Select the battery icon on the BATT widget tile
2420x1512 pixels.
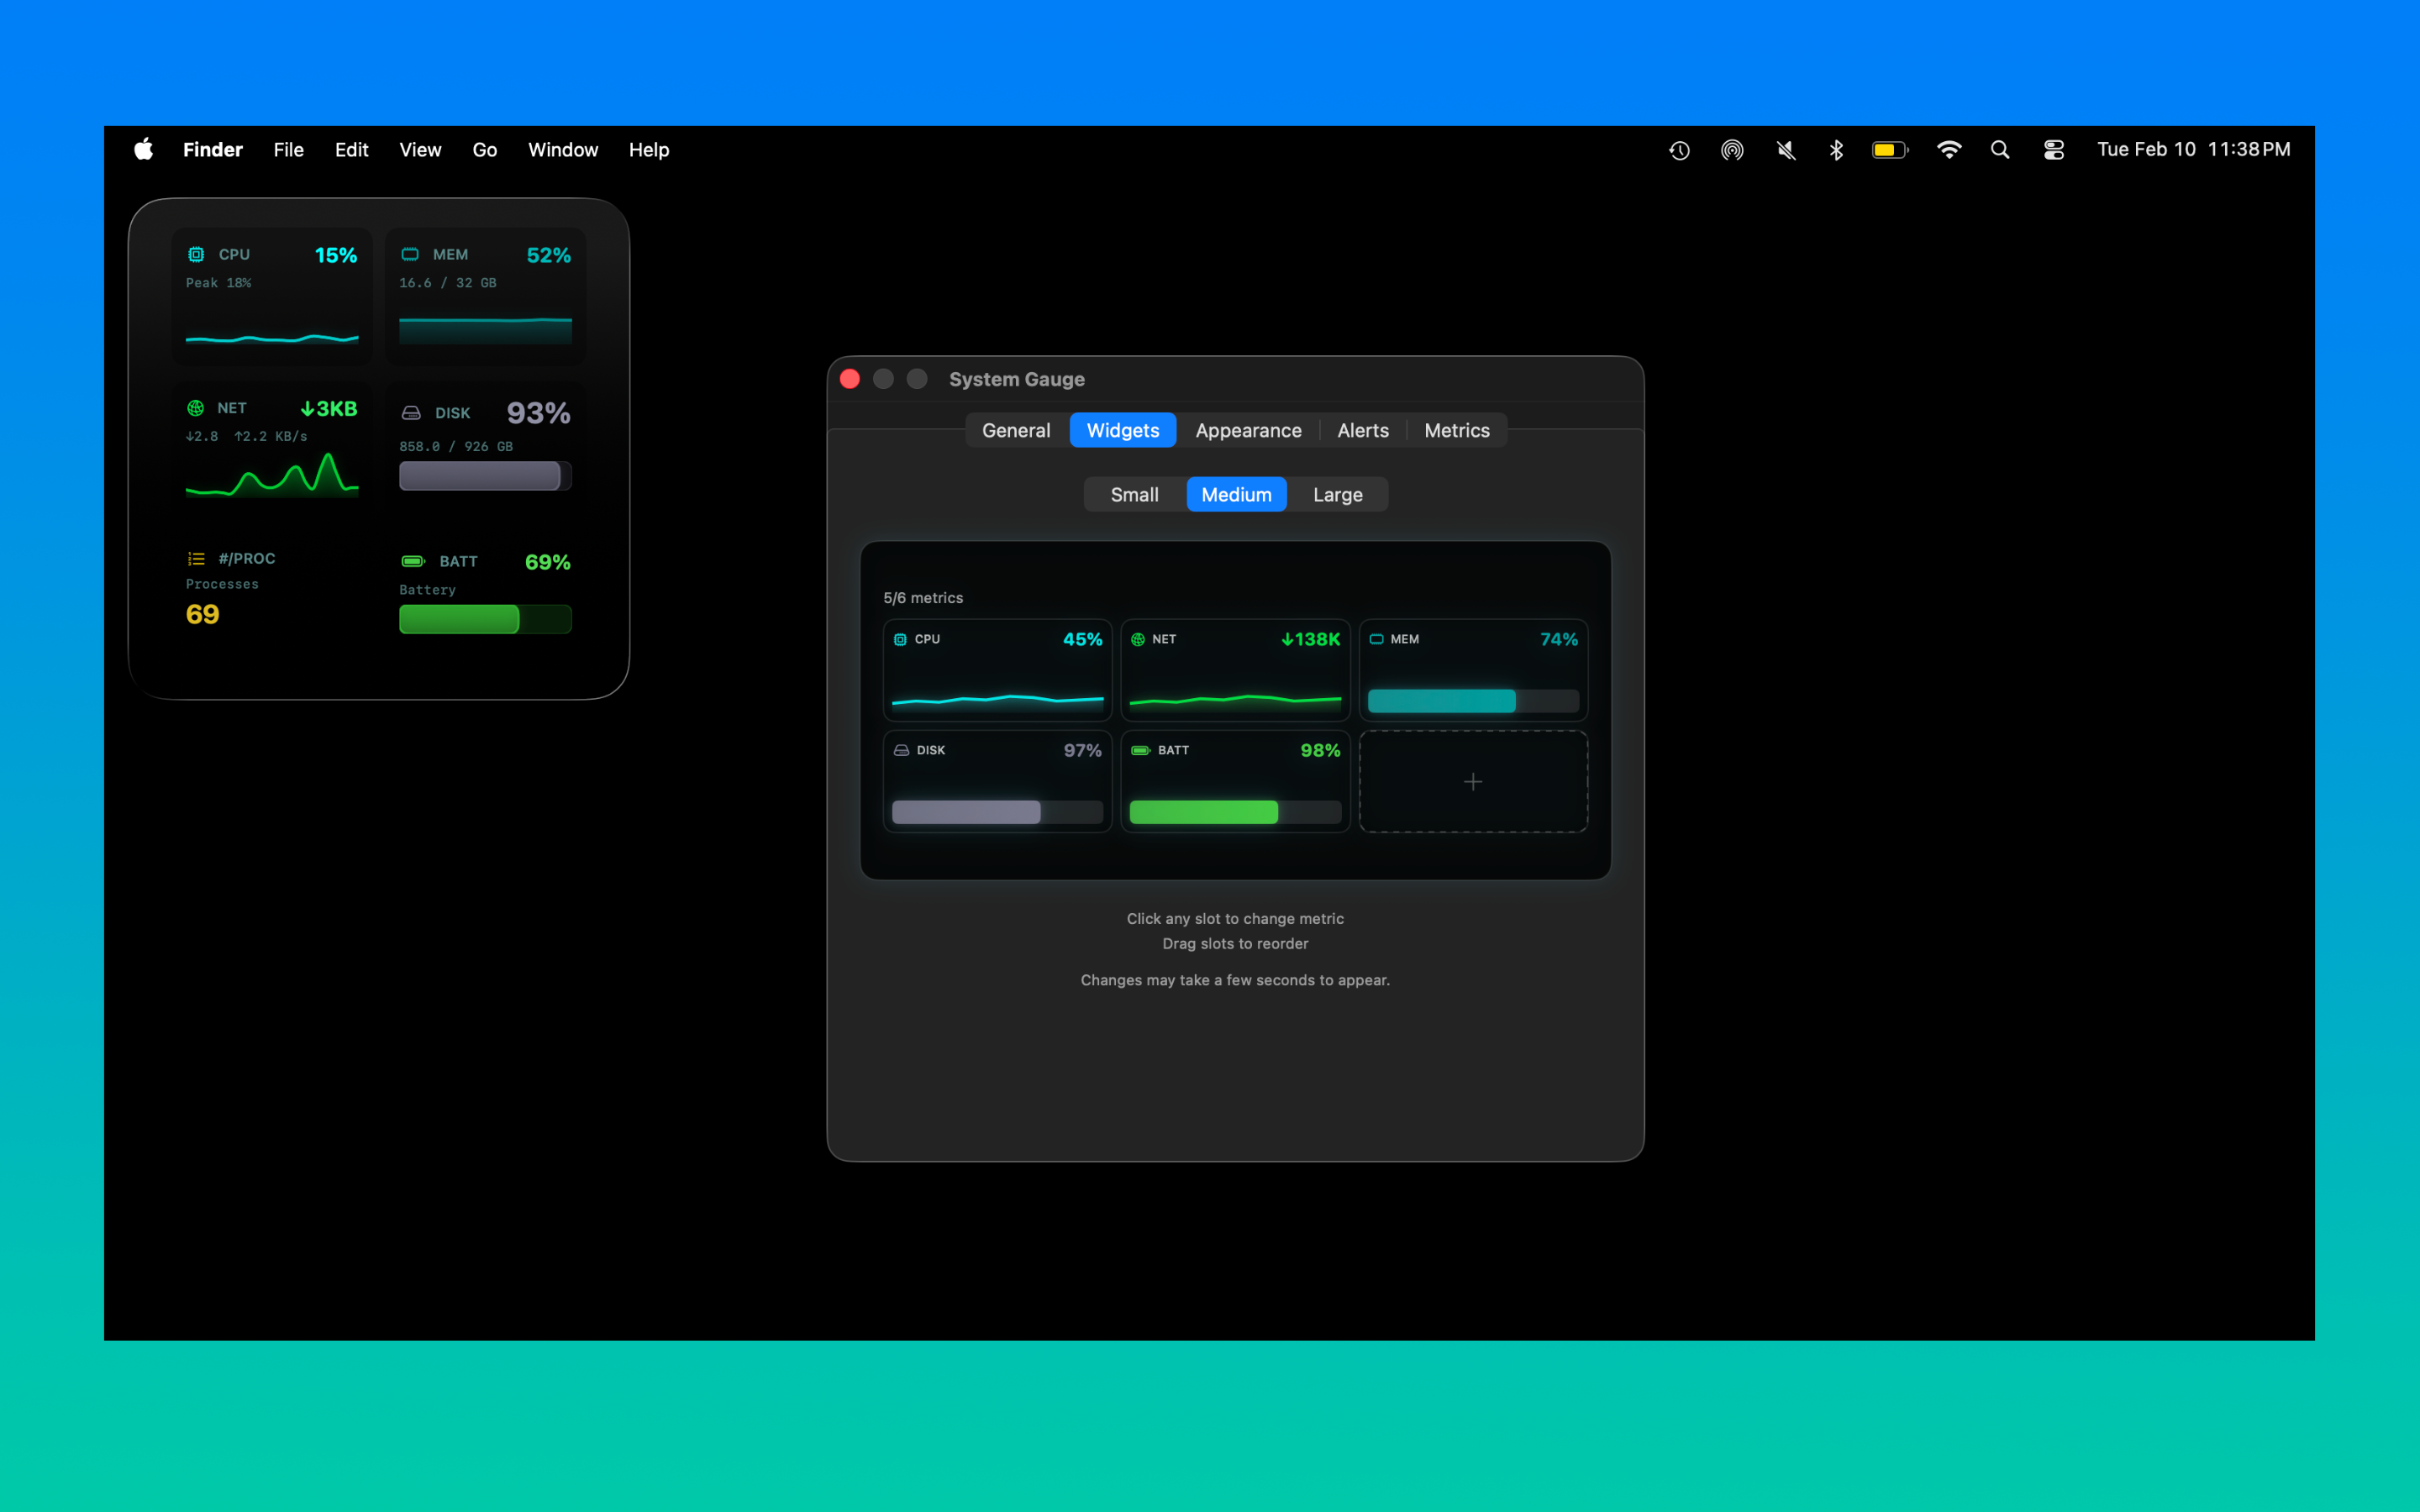[413, 561]
